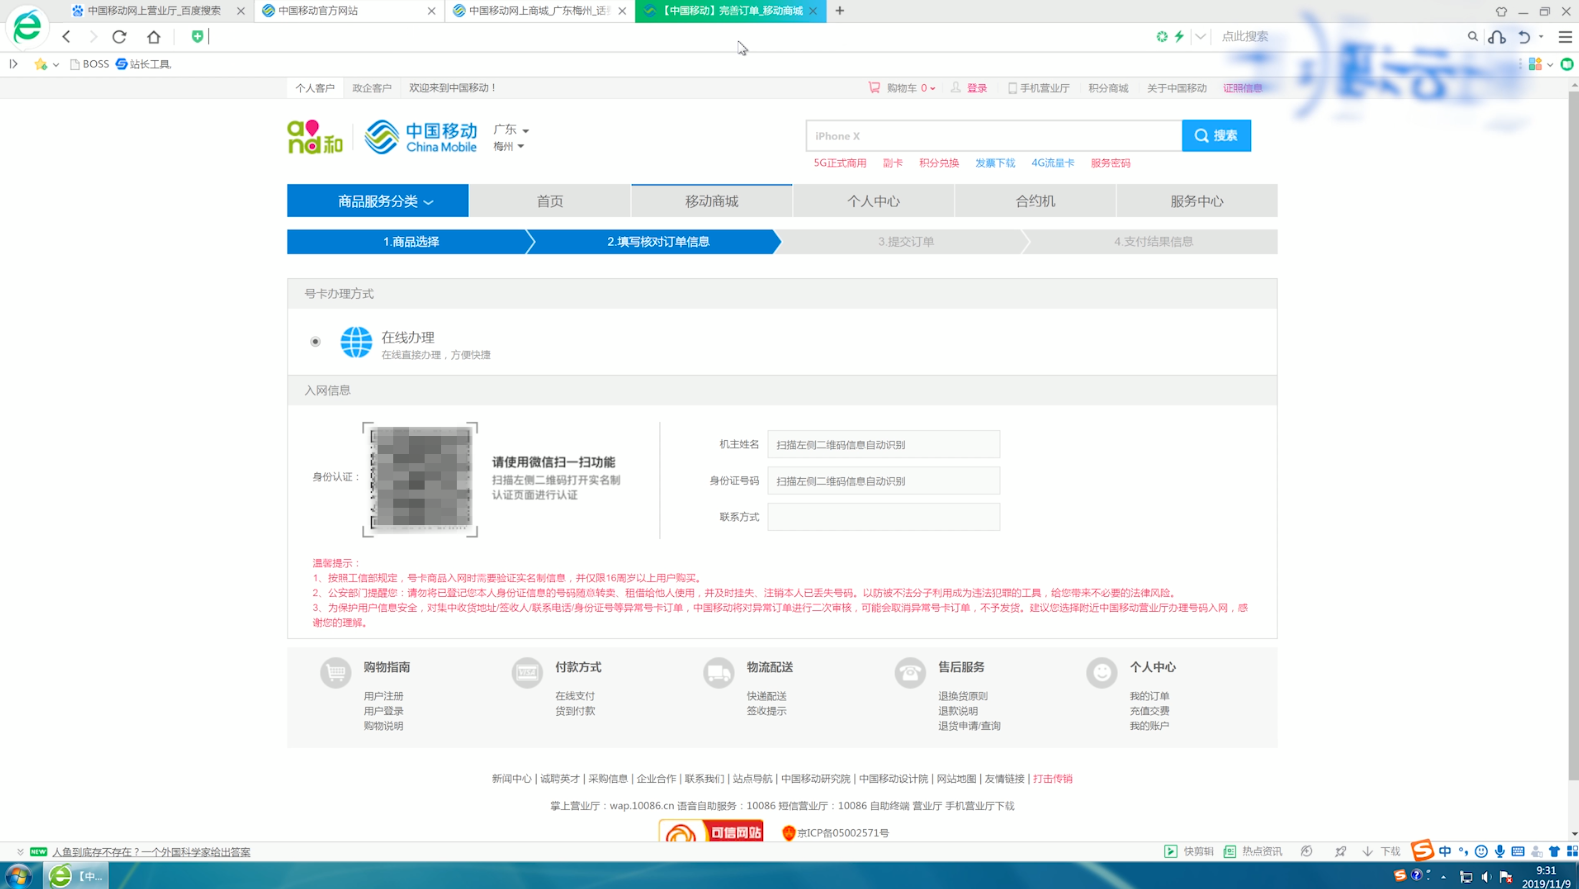
Task: Click the Windows Start button
Action: (x=19, y=876)
